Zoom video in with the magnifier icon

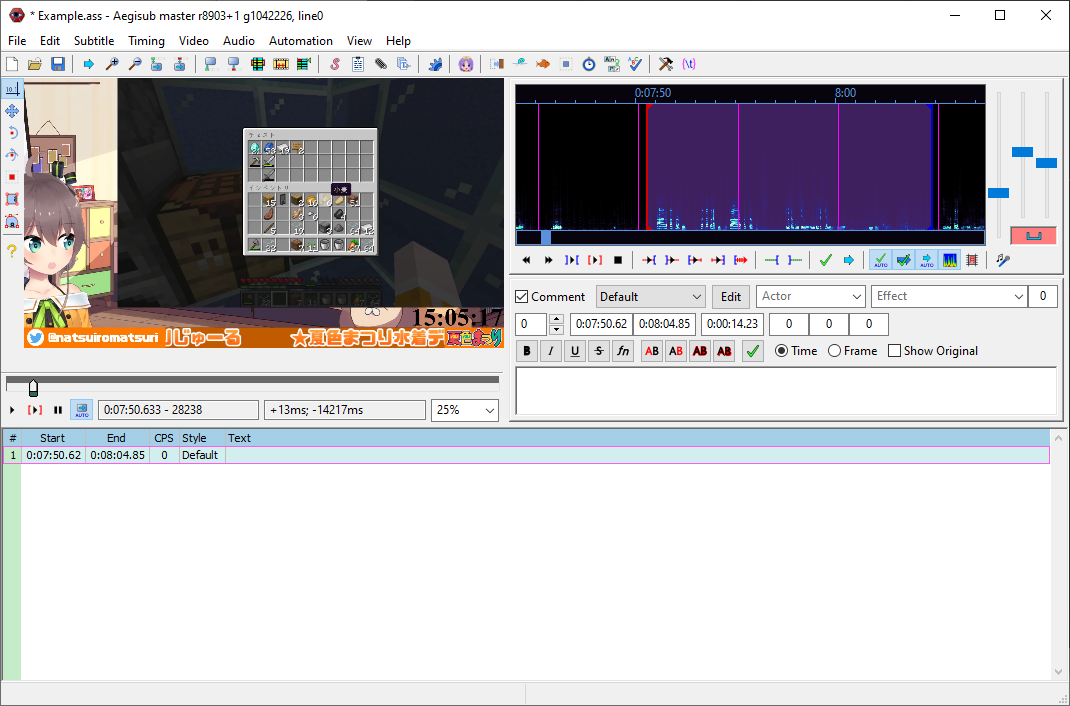click(x=112, y=64)
